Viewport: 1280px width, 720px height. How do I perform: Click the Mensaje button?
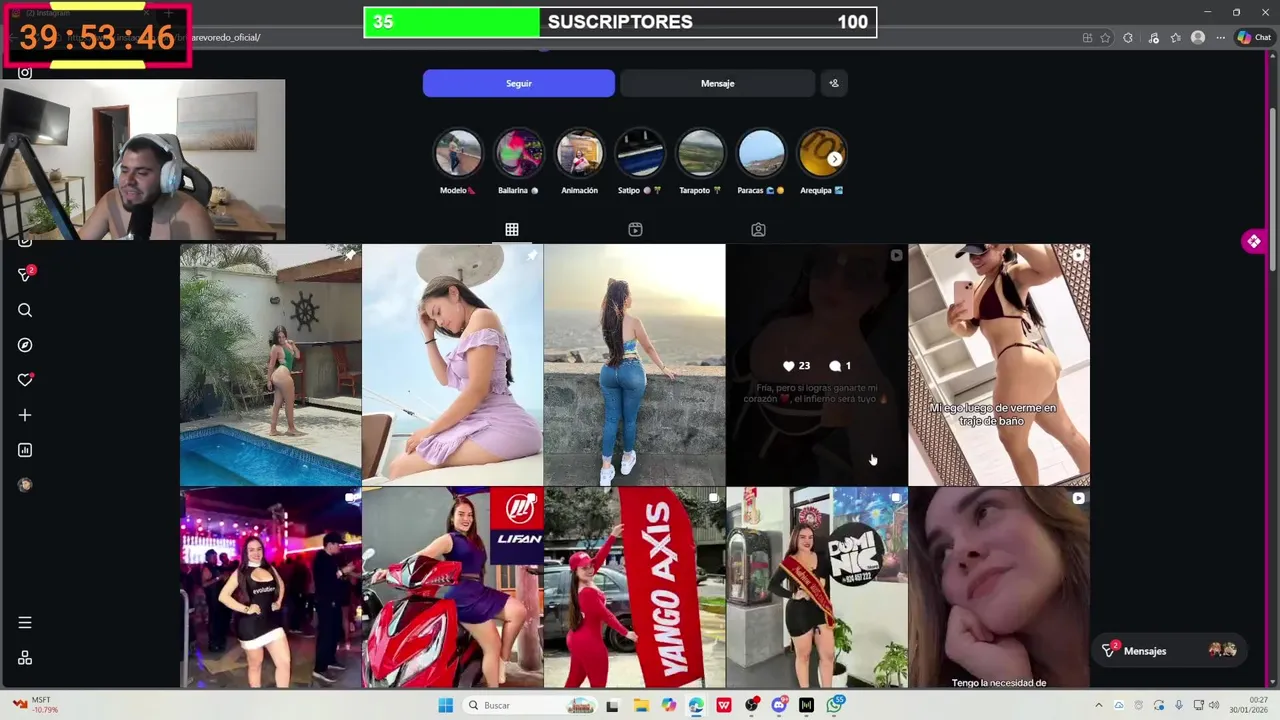(717, 83)
